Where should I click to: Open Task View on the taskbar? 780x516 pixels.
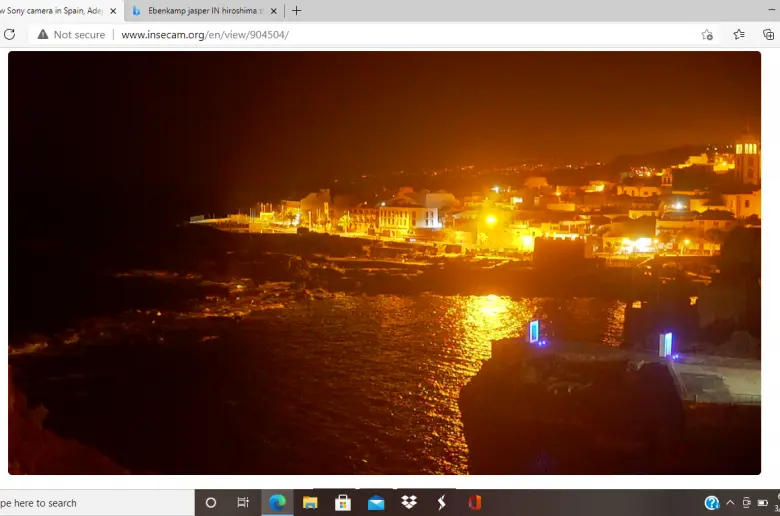pos(243,502)
